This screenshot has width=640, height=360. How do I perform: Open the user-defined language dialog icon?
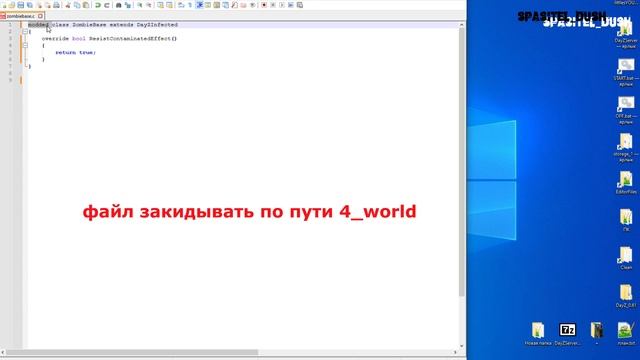click(208, 5)
